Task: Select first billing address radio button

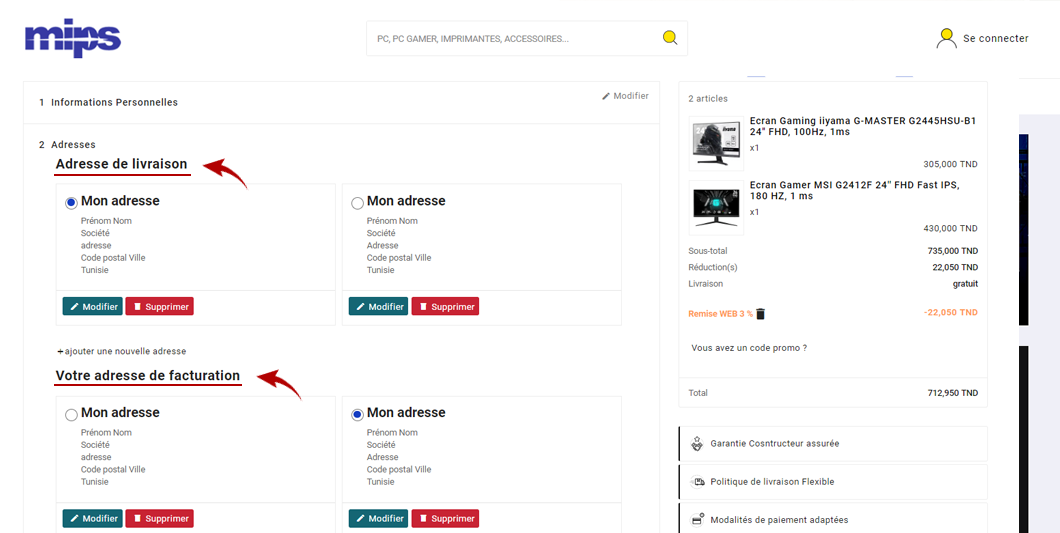Action: click(72, 415)
